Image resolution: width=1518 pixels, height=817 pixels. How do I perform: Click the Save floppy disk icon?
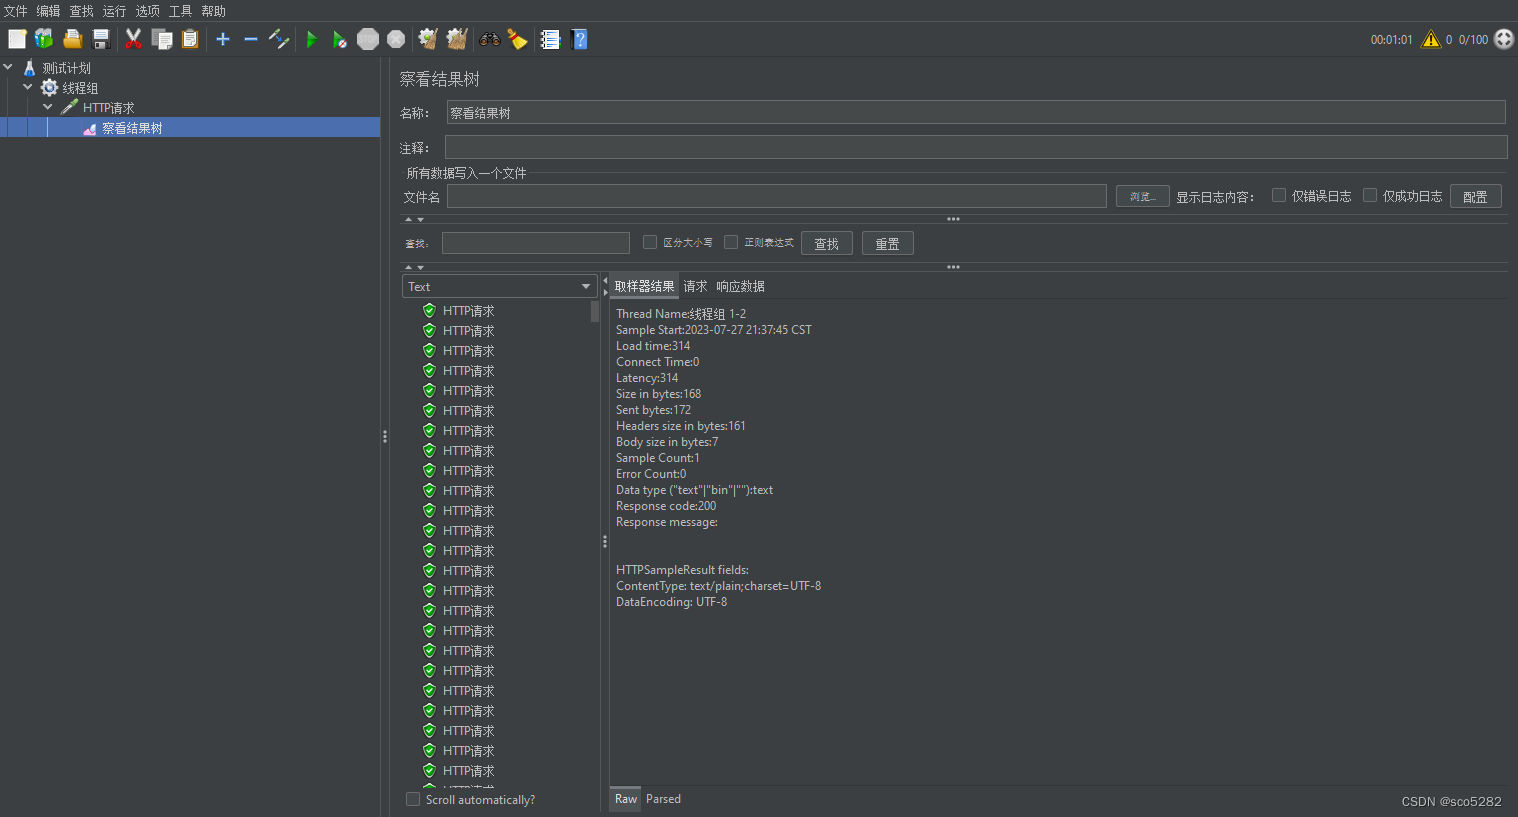pos(101,39)
